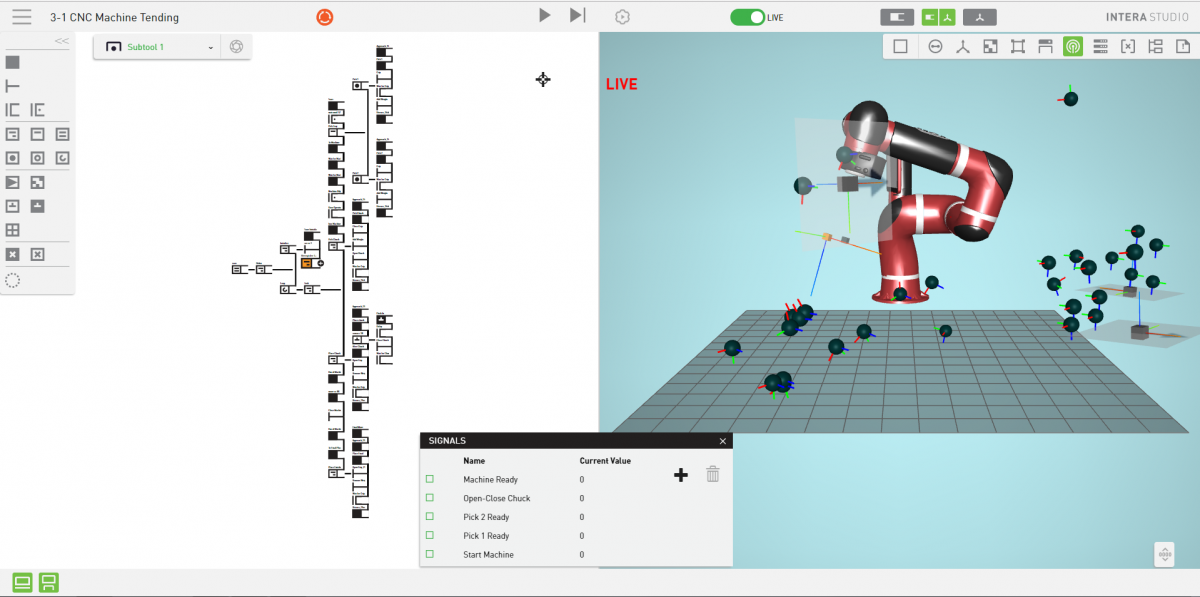The height and width of the screenshot is (597, 1200).
Task: Select the first bracket sequence node
Action: coord(12,110)
